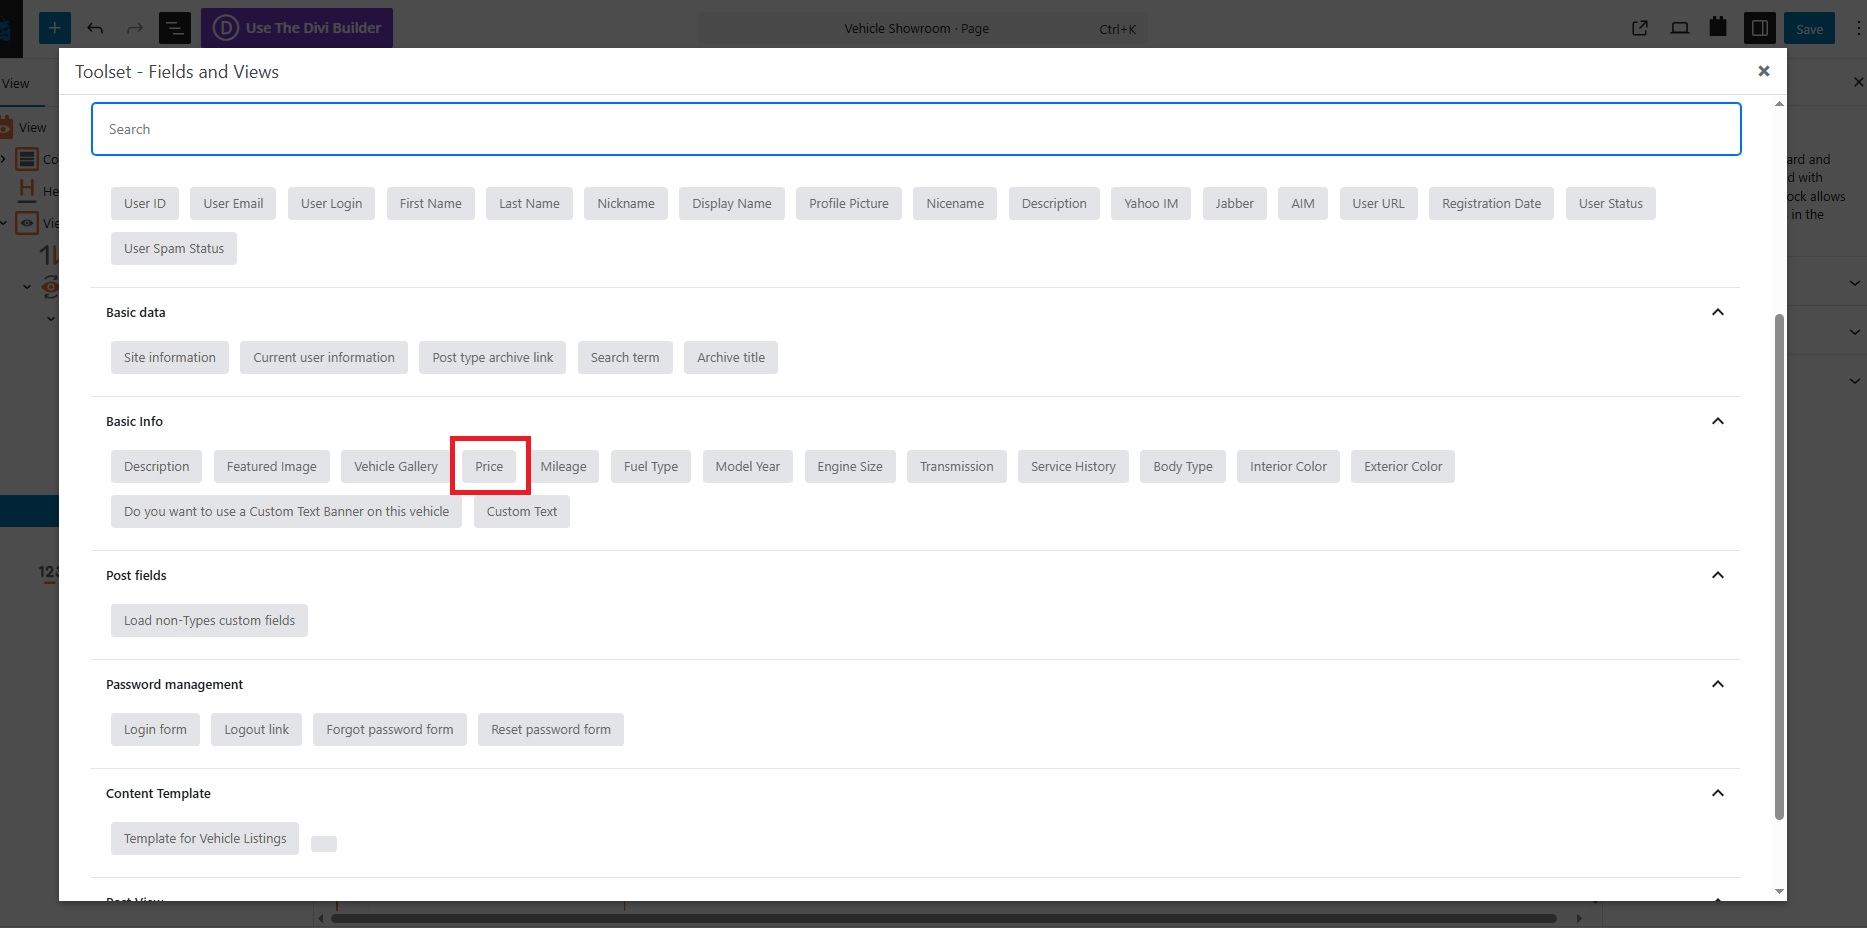Select the Archive title field

[x=731, y=357]
